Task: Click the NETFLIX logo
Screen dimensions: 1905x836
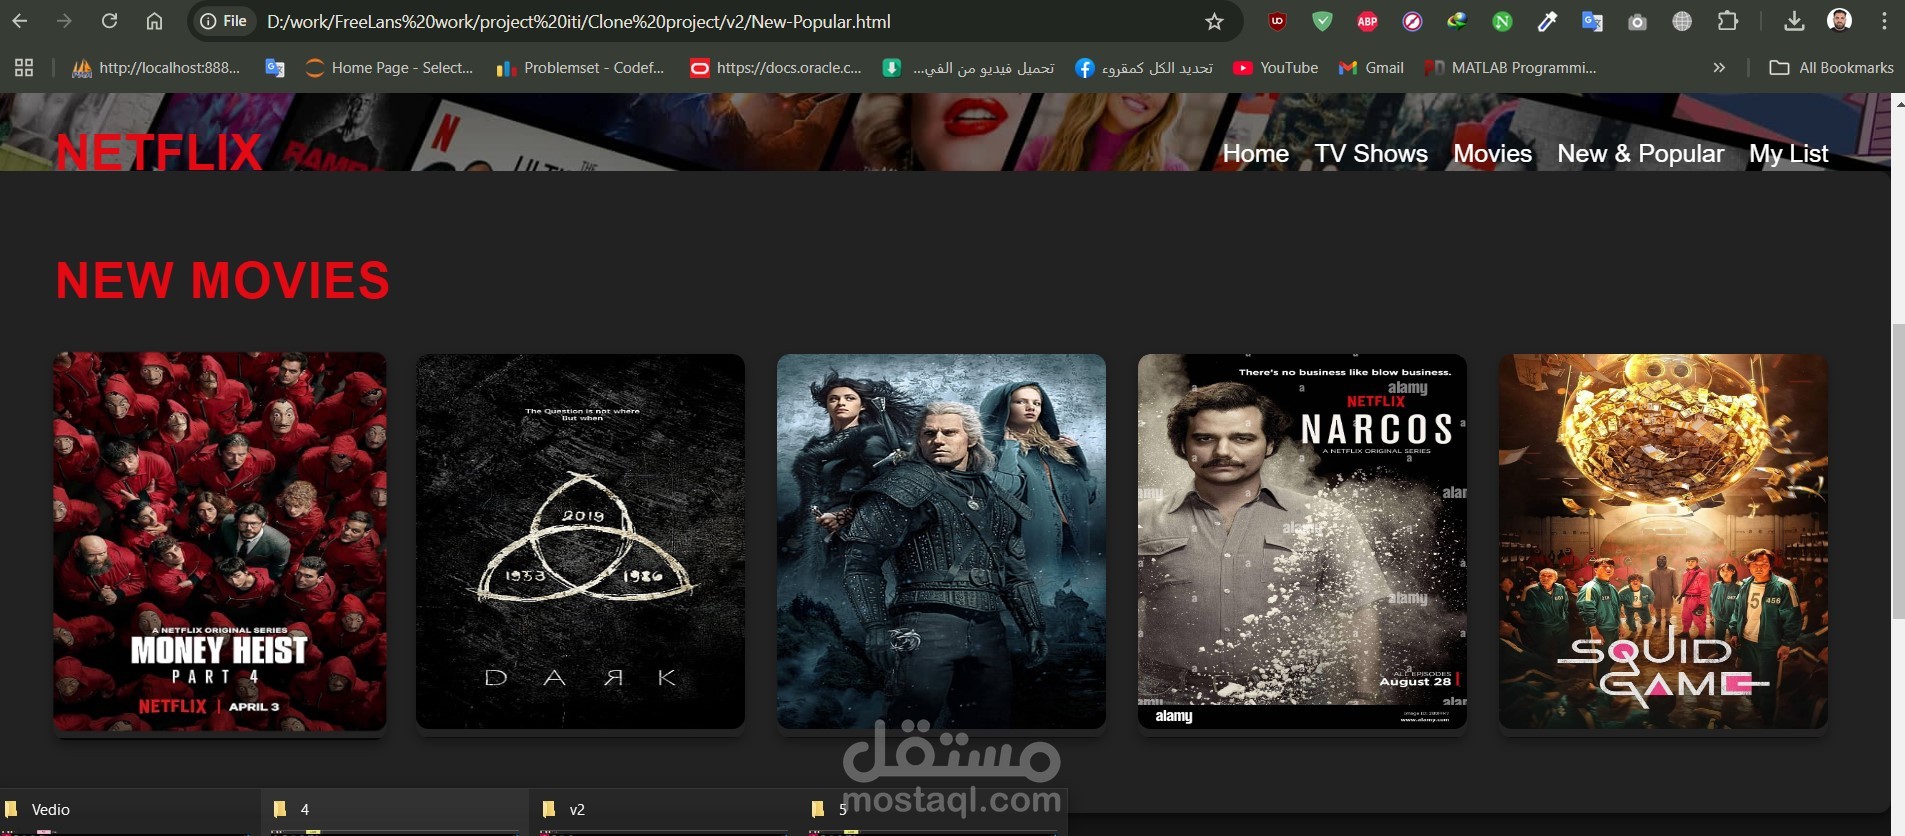Action: (159, 153)
